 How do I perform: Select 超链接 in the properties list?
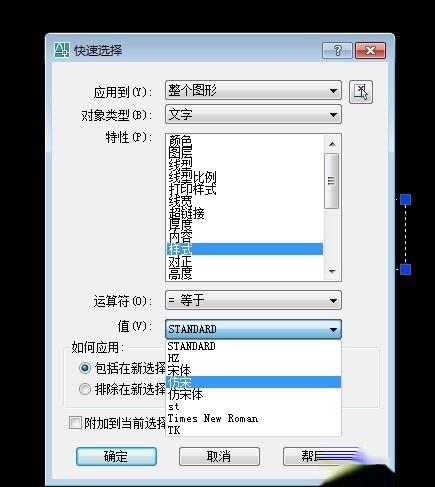(244, 213)
